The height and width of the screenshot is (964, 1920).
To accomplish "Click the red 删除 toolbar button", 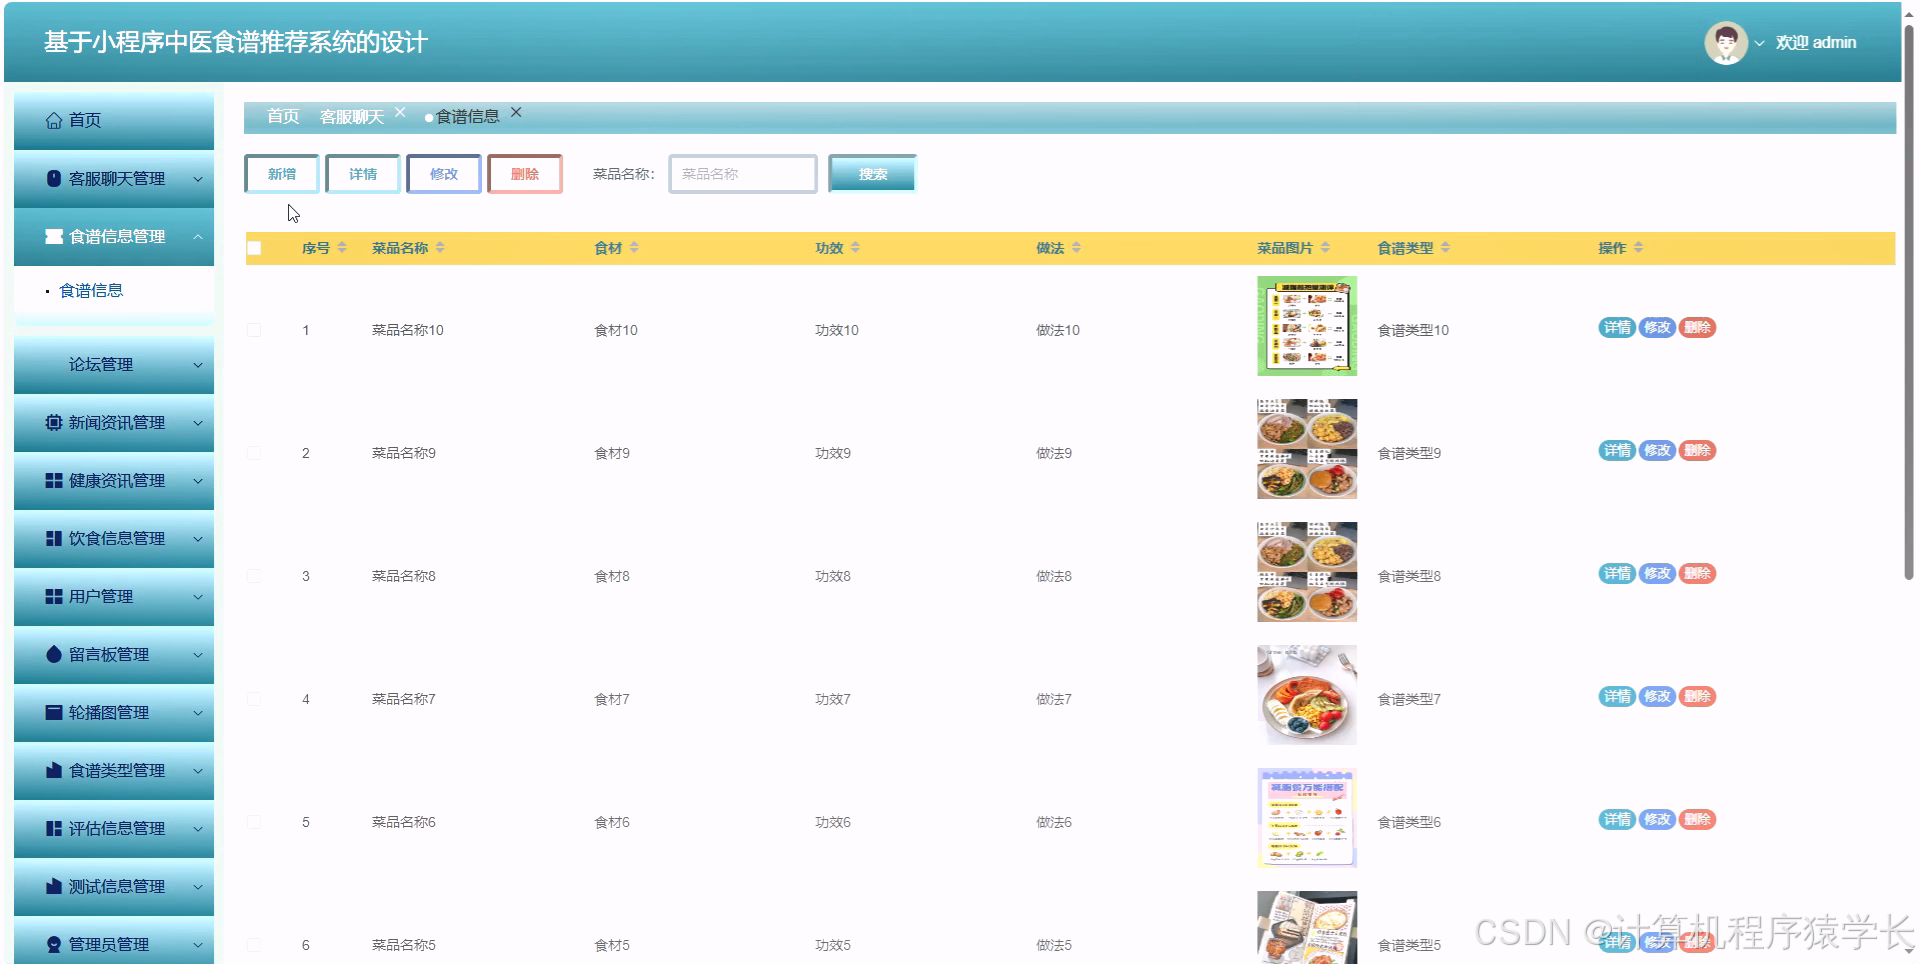I will [x=525, y=174].
